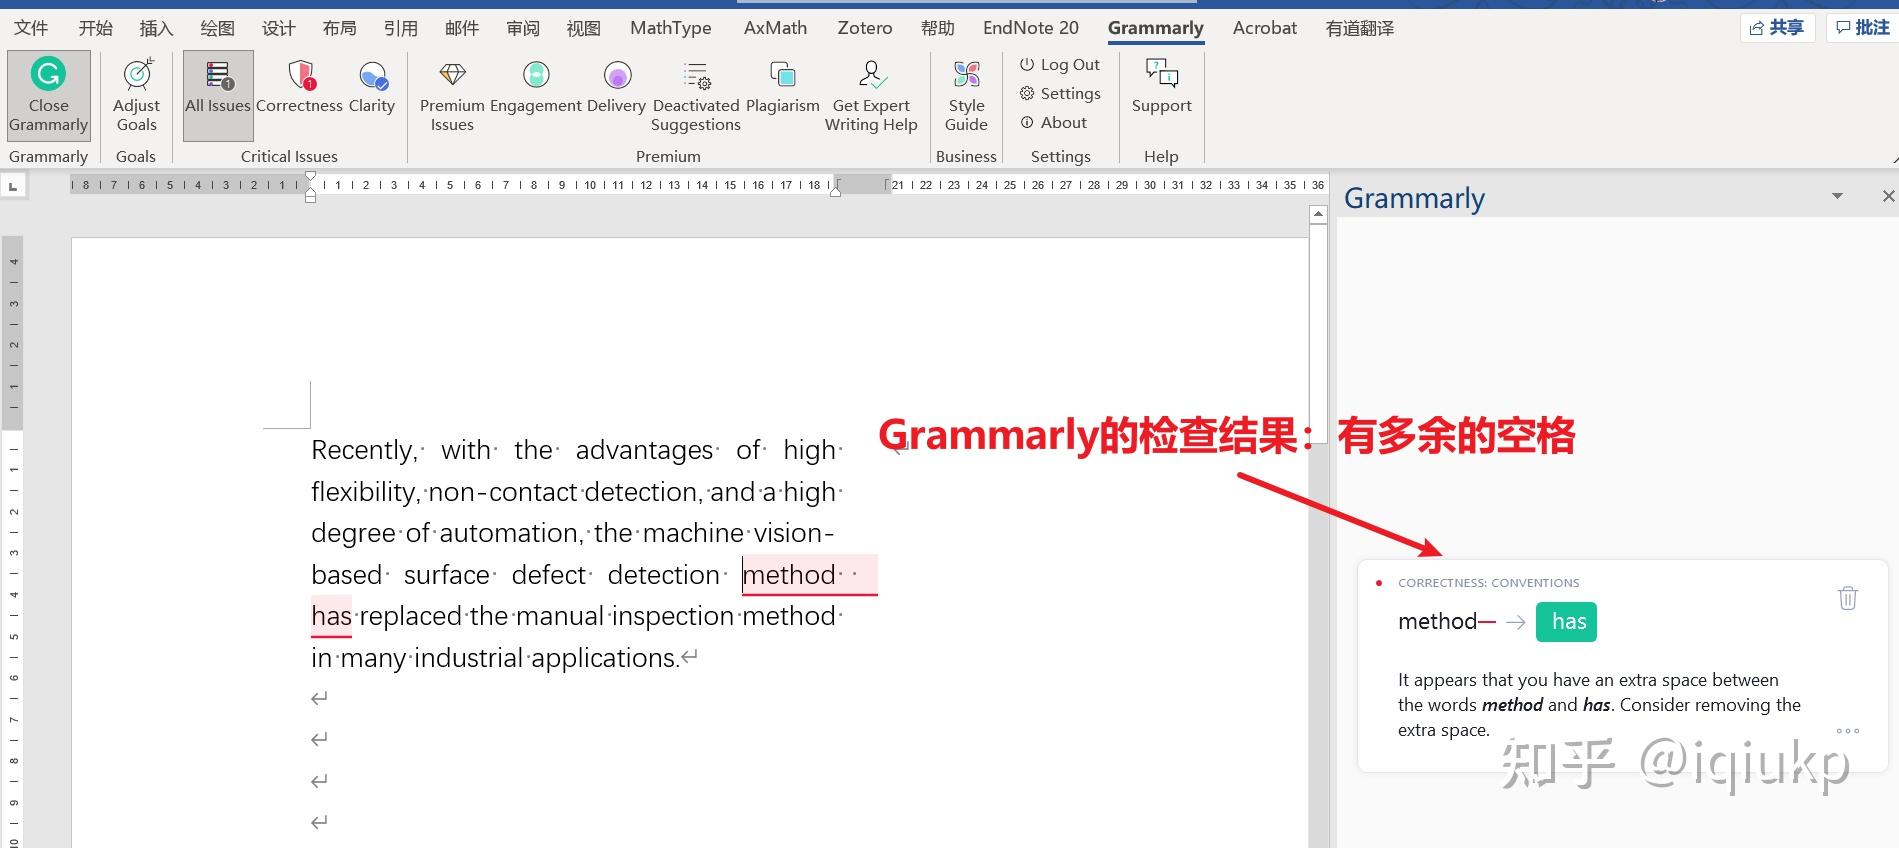
Task: Switch to the 邮件 tab
Action: pyautogui.click(x=461, y=28)
